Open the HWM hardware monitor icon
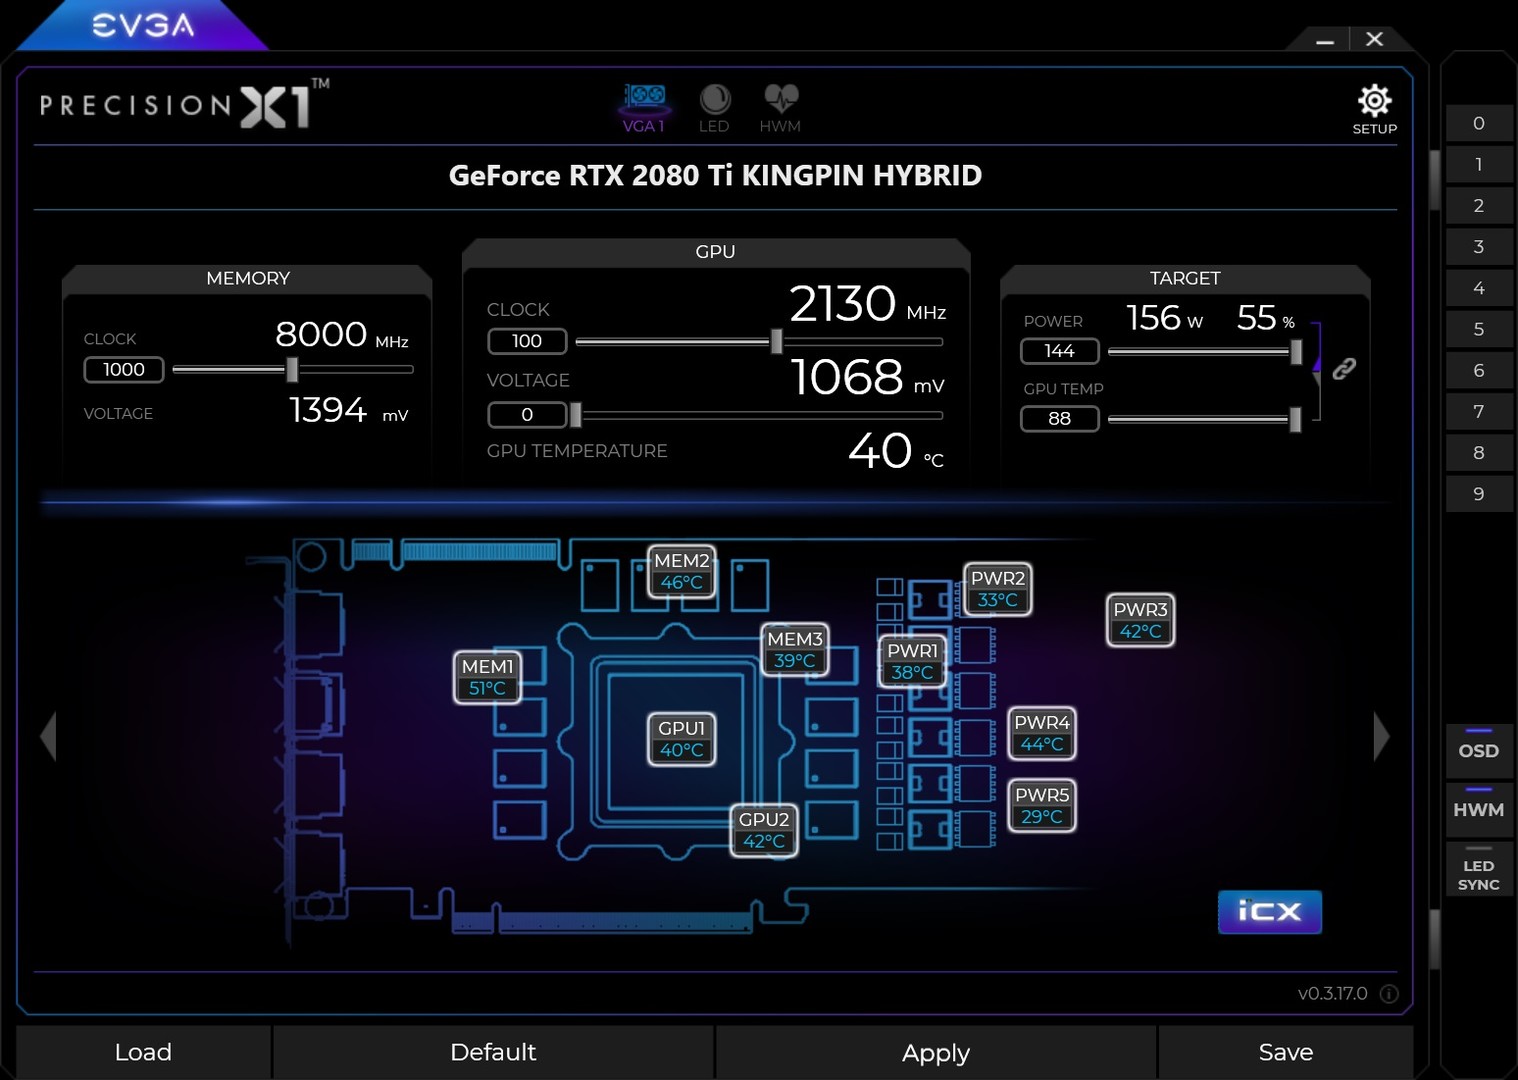 780,105
